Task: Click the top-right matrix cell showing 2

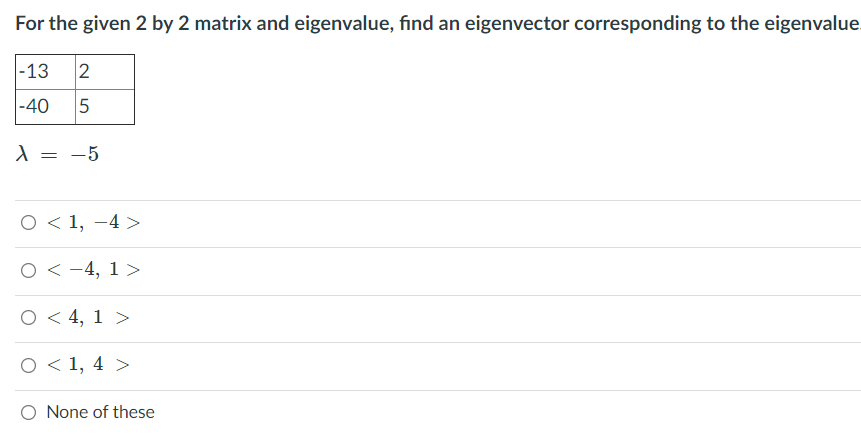Action: click(104, 72)
